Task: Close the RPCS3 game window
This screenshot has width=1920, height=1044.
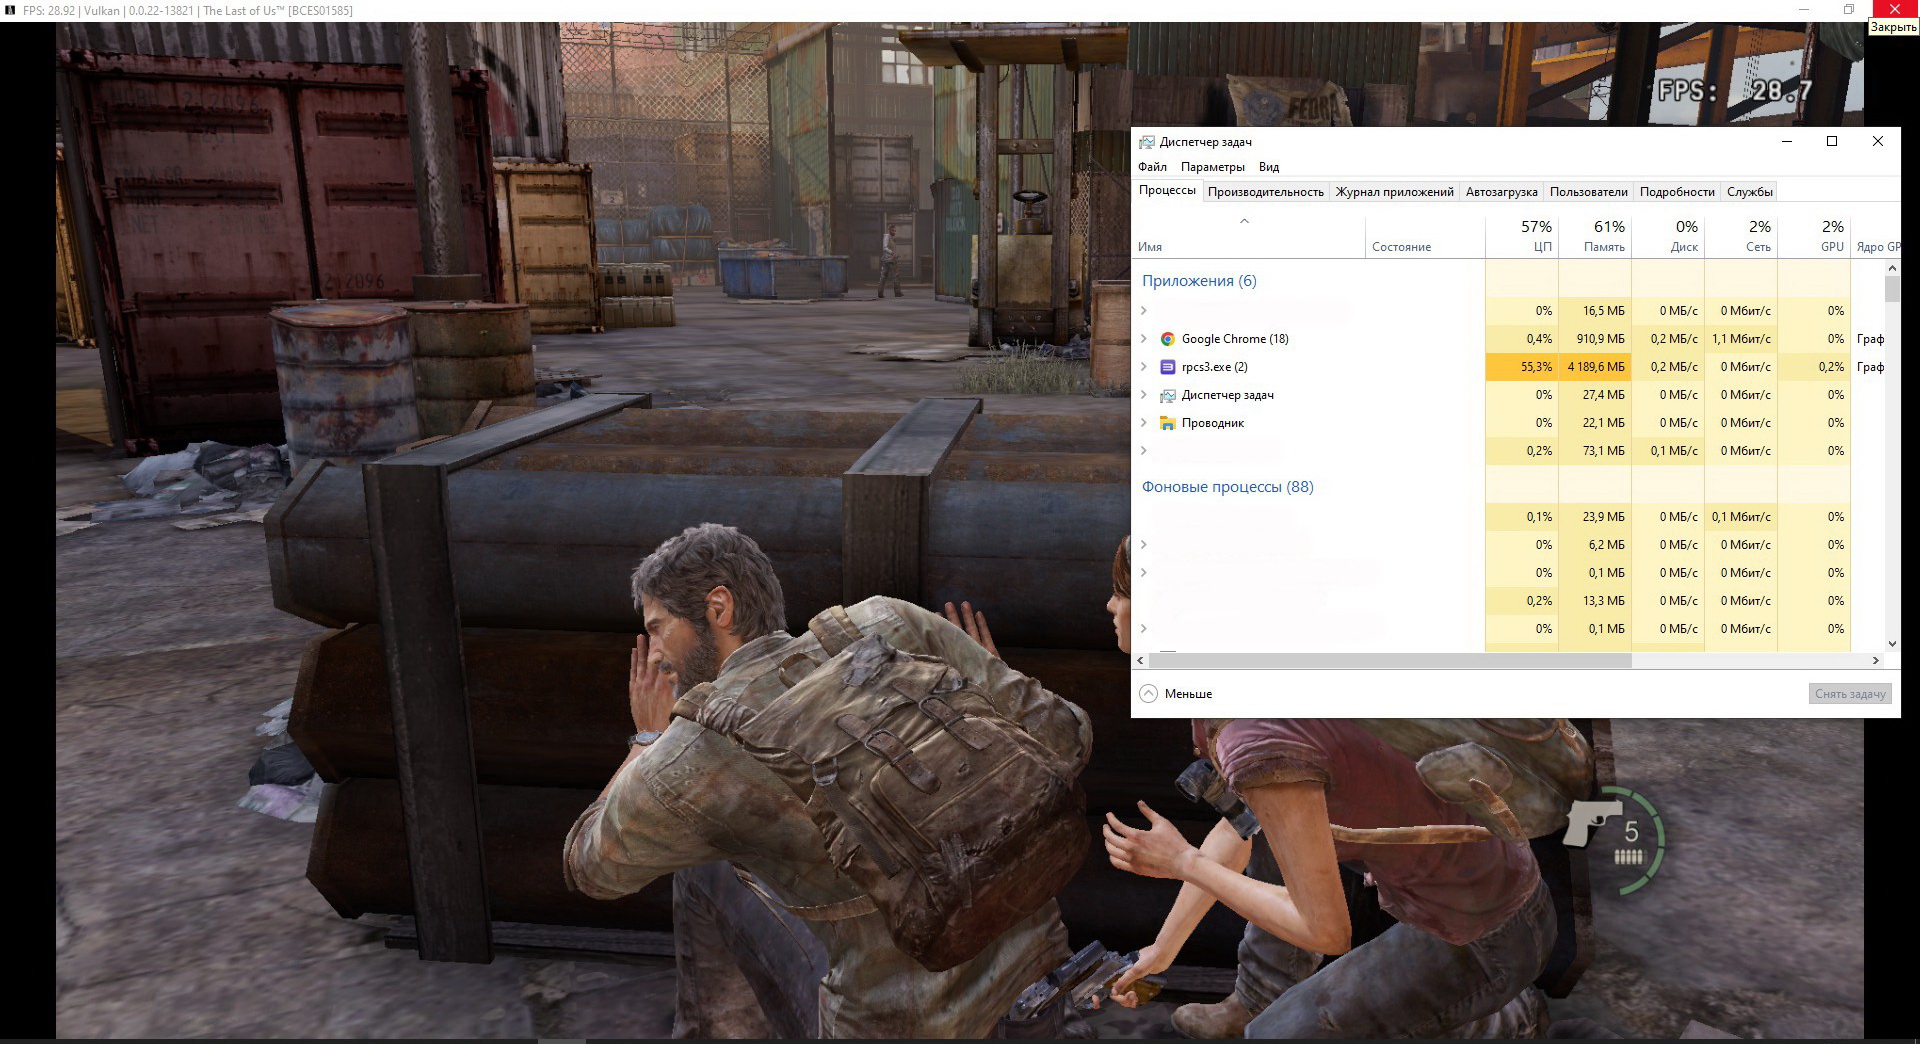Action: tap(1894, 9)
